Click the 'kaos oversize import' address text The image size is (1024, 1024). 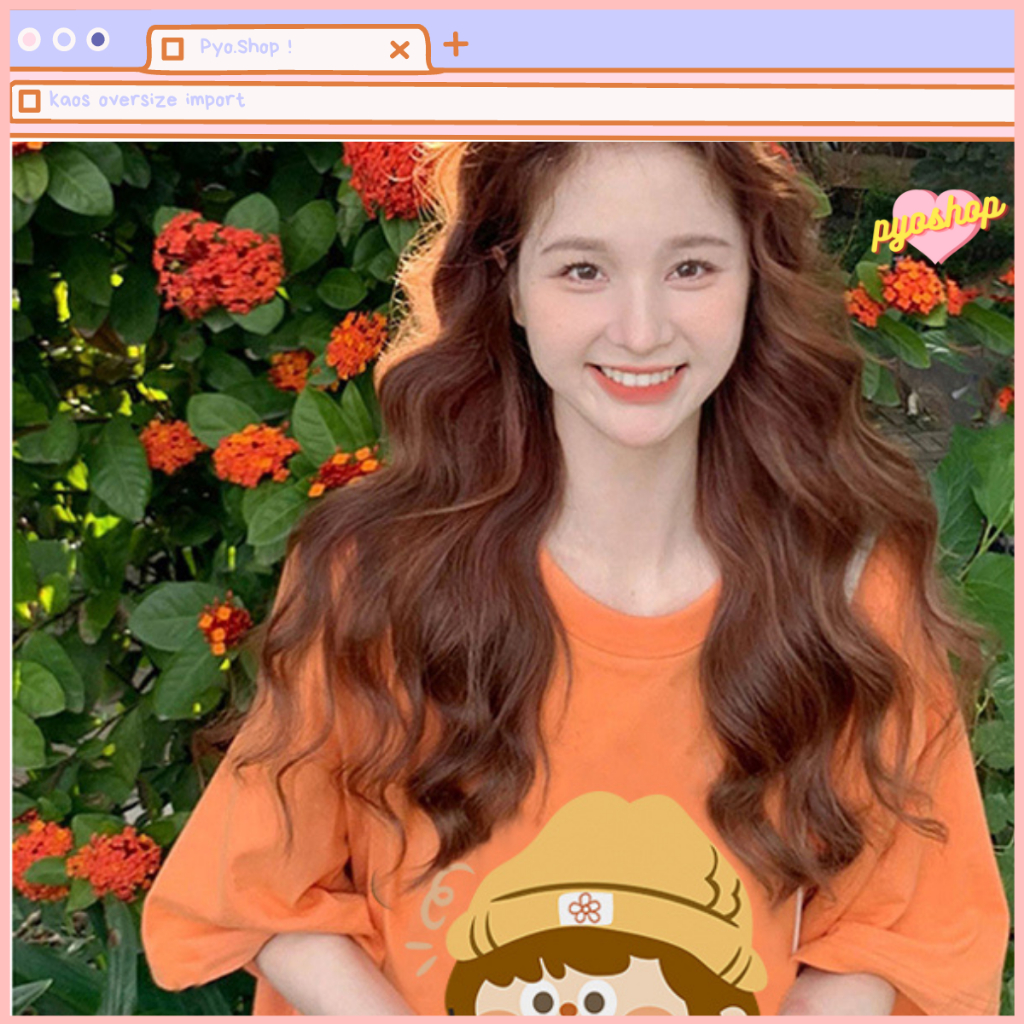coord(147,100)
